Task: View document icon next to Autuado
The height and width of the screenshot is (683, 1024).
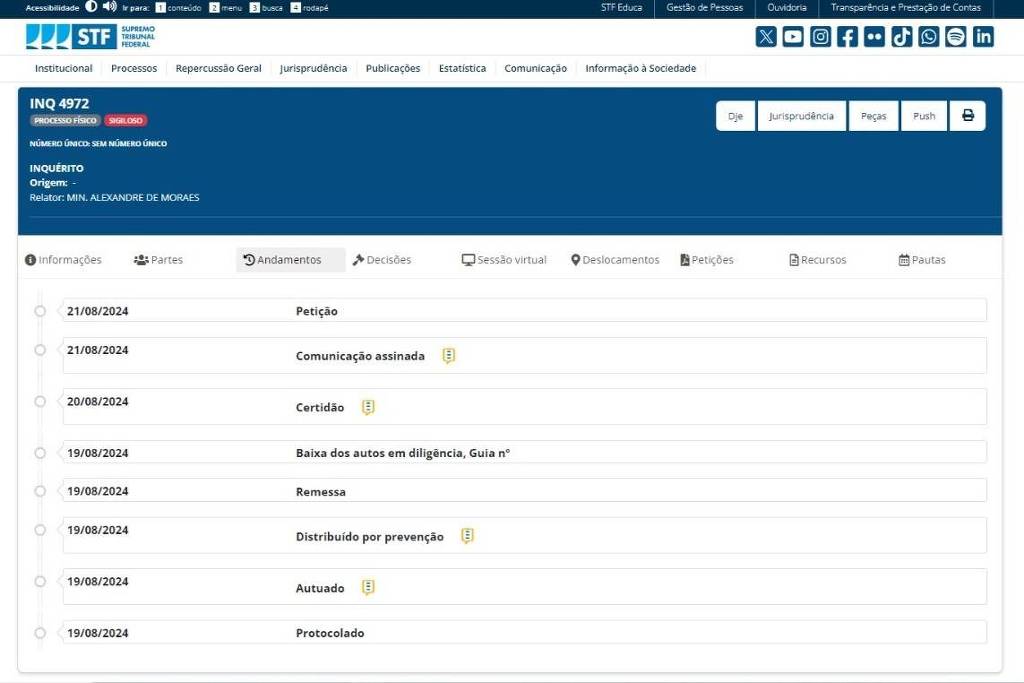Action: tap(368, 588)
